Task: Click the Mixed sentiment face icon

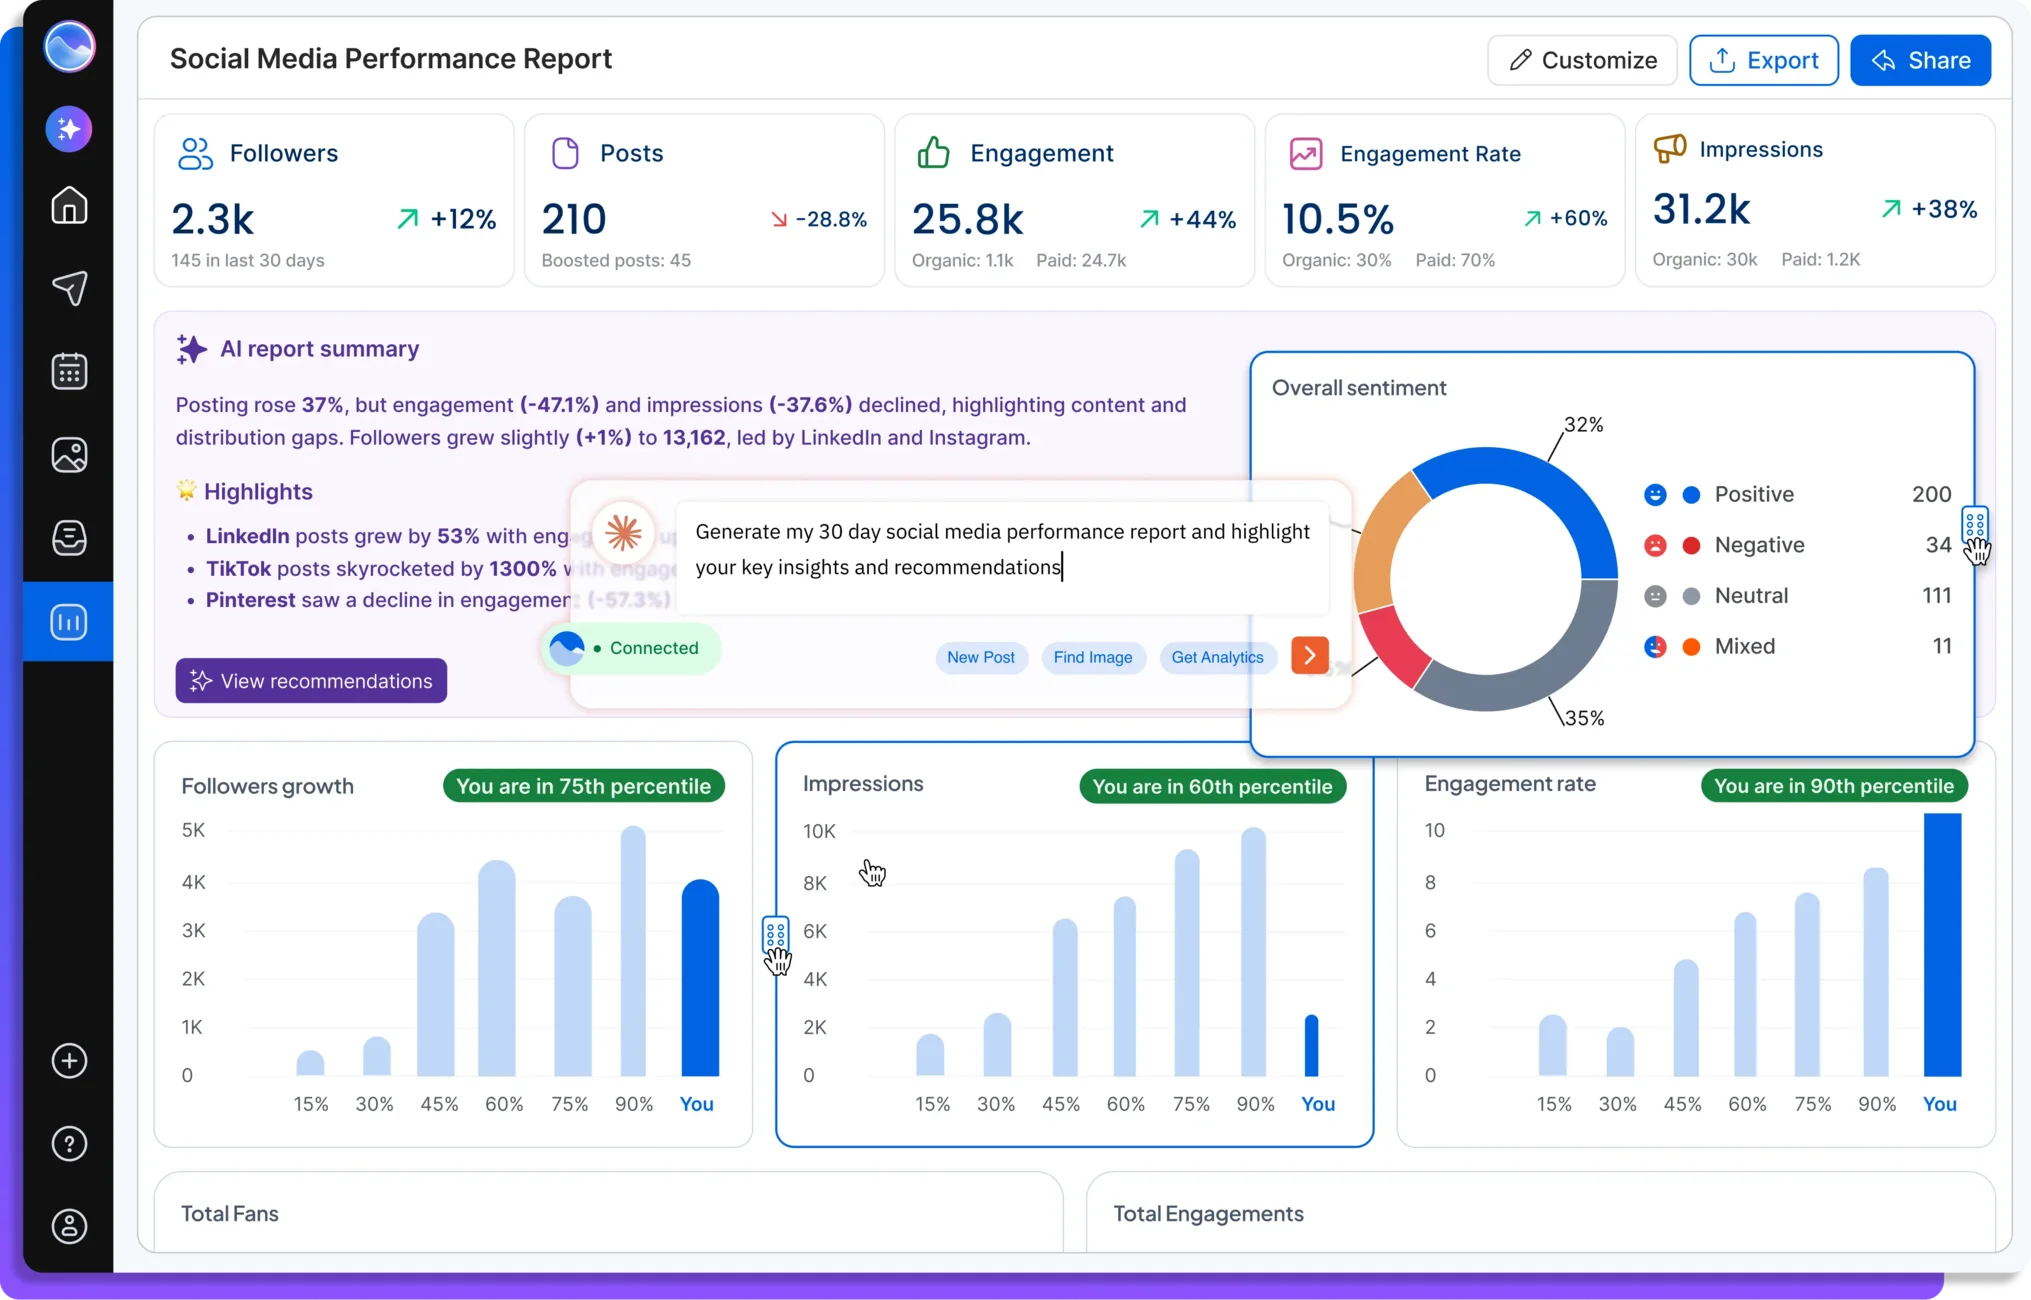Action: click(x=1655, y=646)
